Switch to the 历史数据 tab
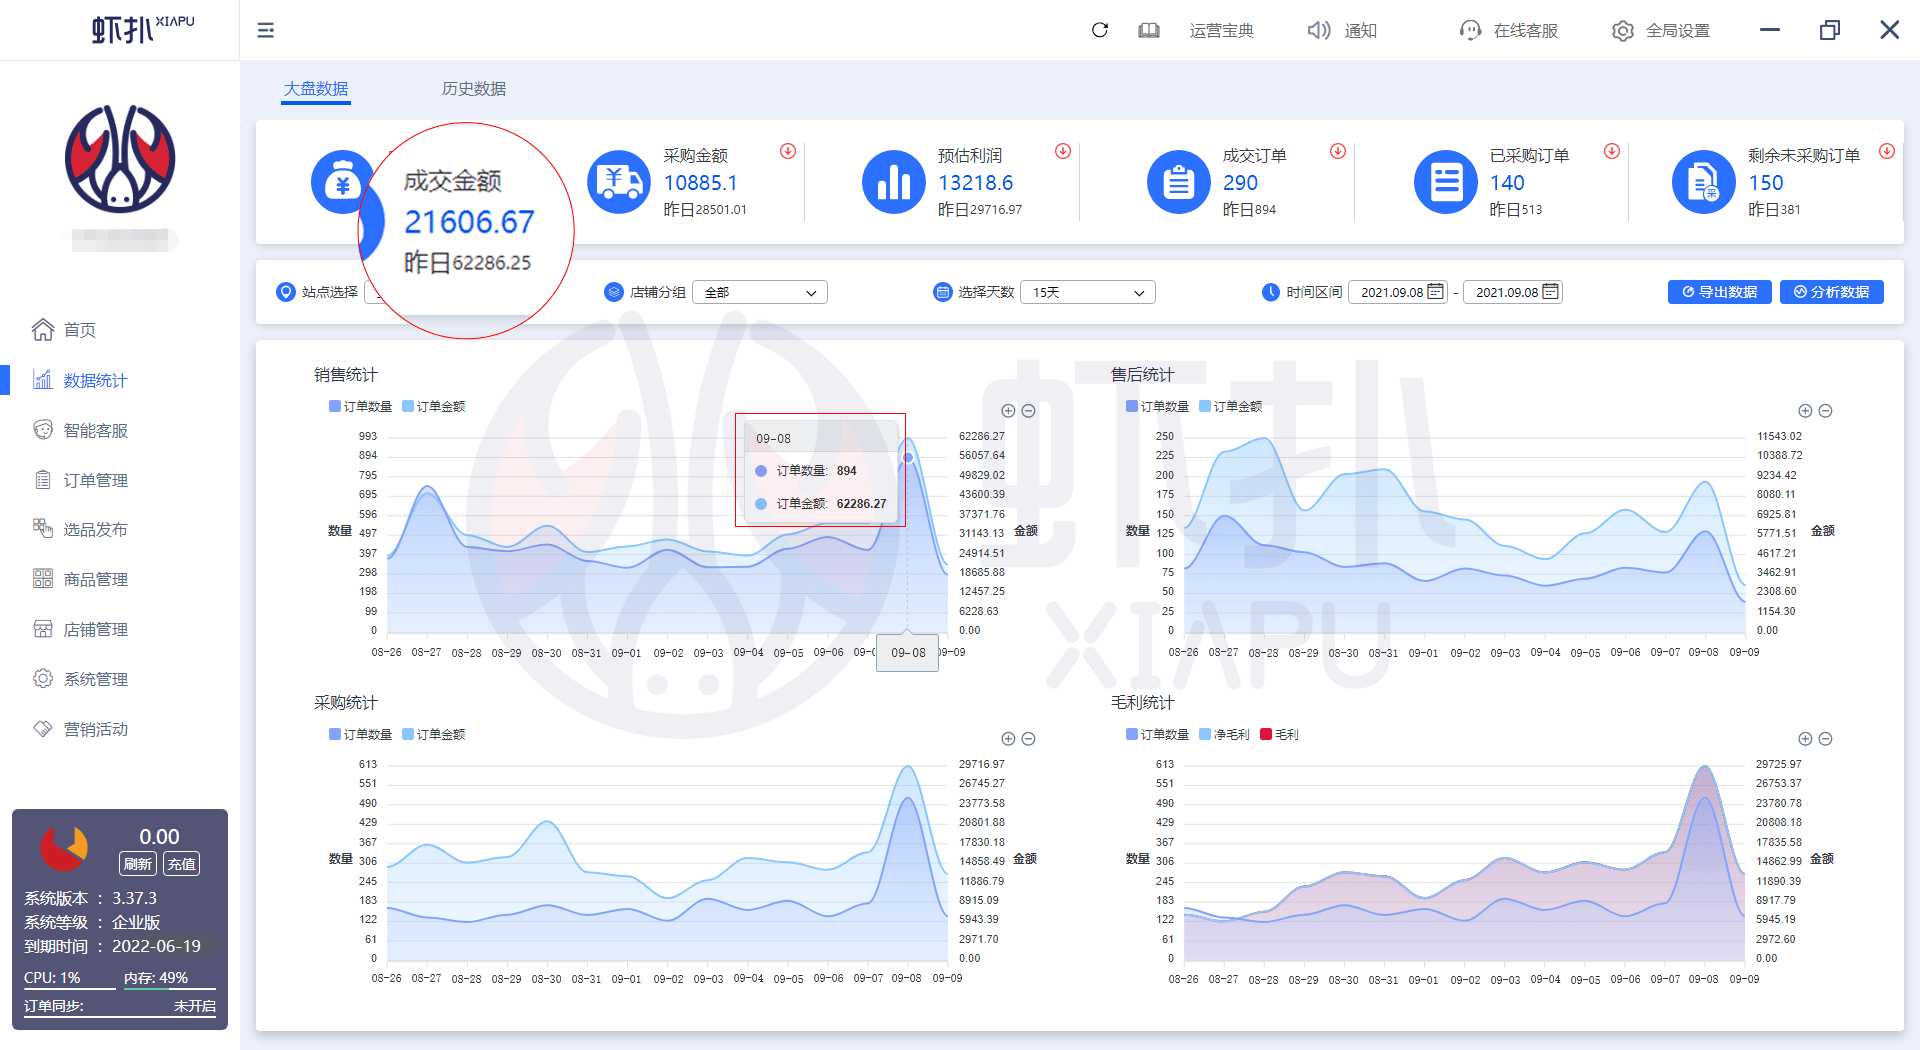The width and height of the screenshot is (1920, 1050). tap(473, 89)
